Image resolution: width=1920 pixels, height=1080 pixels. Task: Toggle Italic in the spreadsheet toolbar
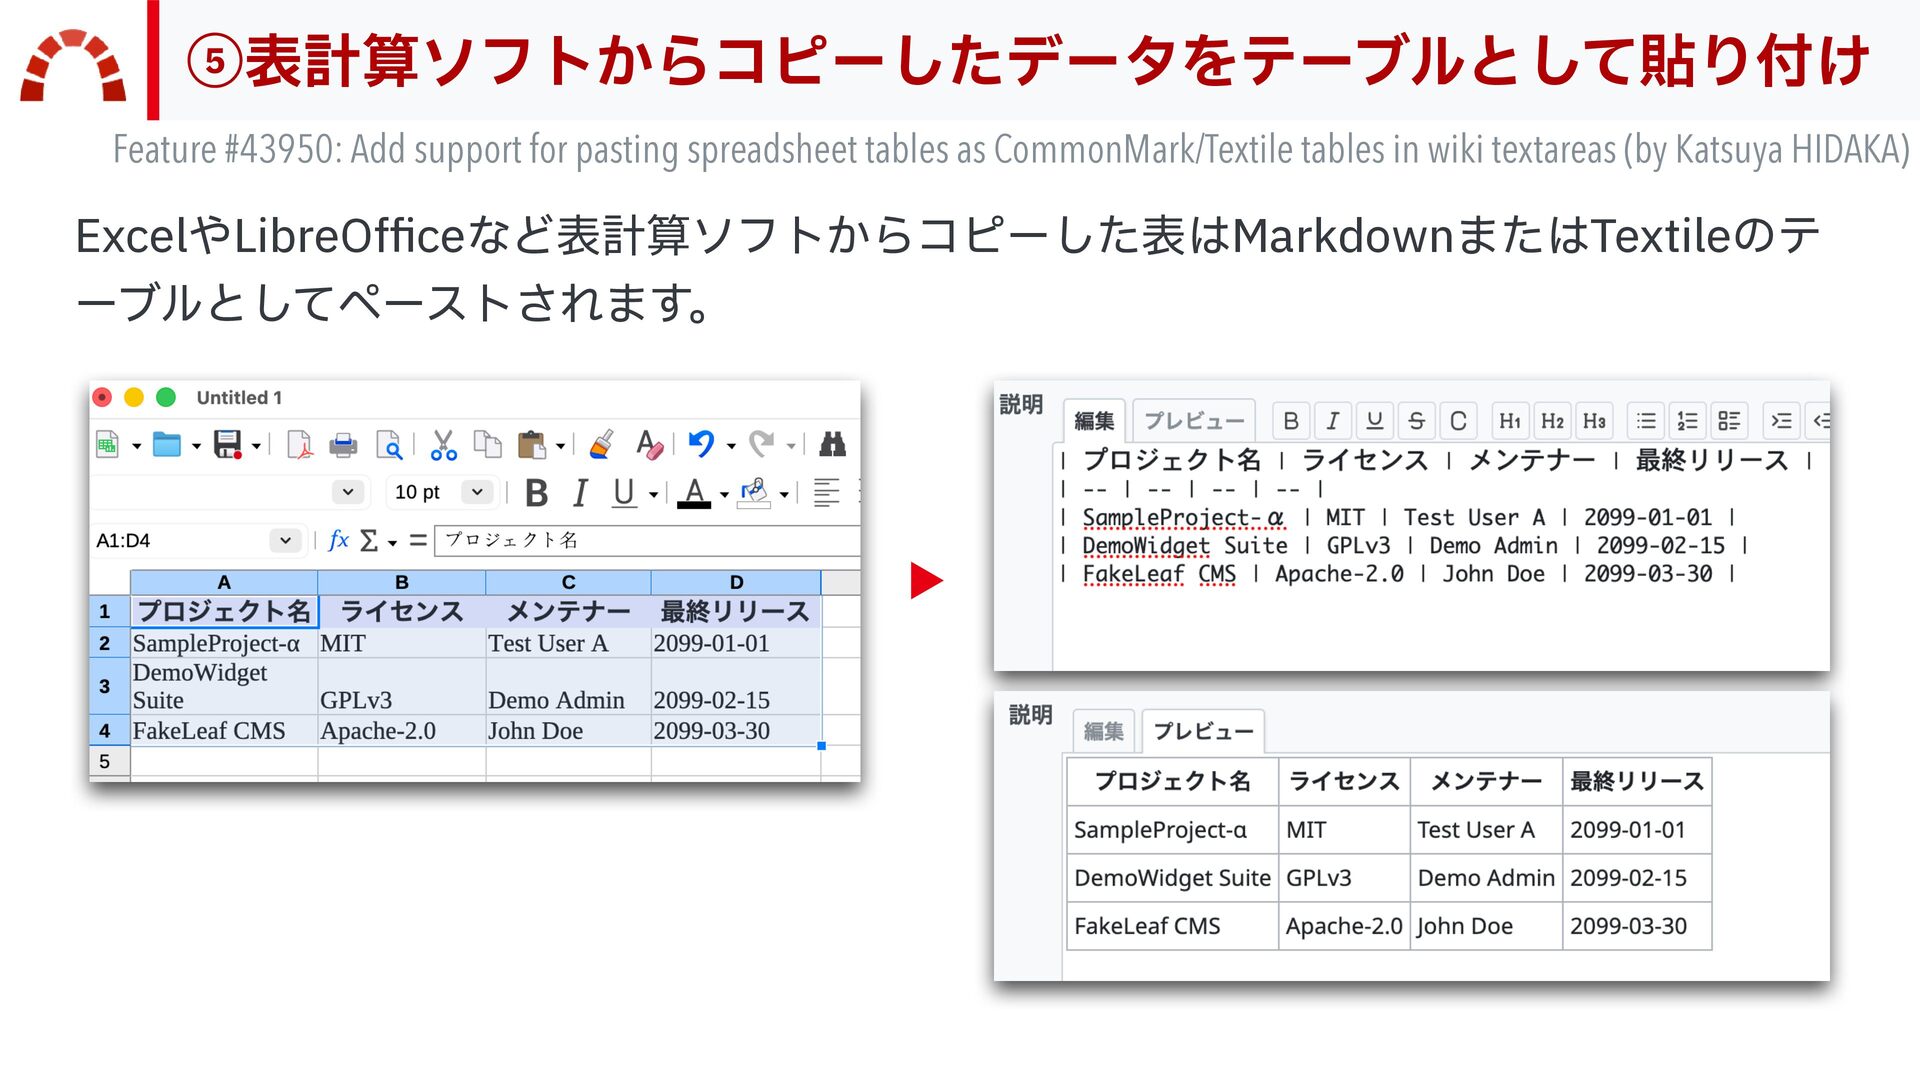[580, 493]
